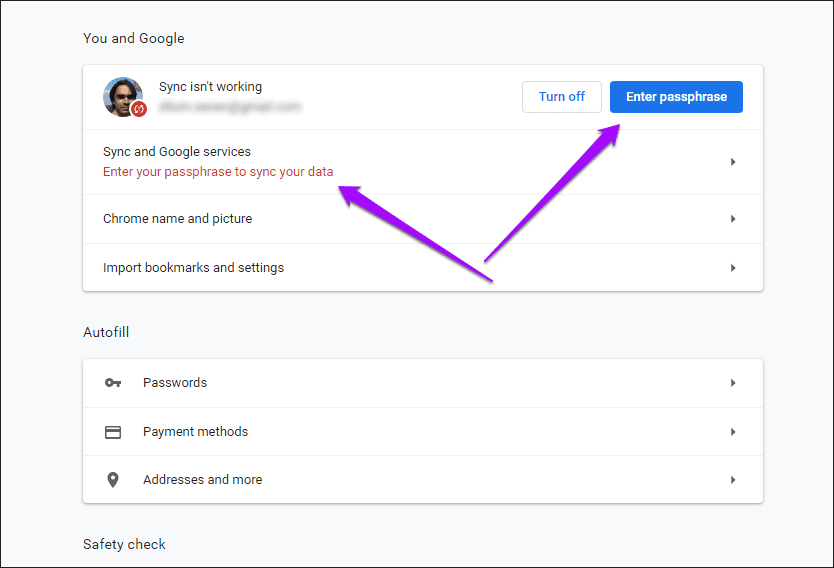Click the 'Sync isn't working' status text
The height and width of the screenshot is (568, 834).
[210, 87]
